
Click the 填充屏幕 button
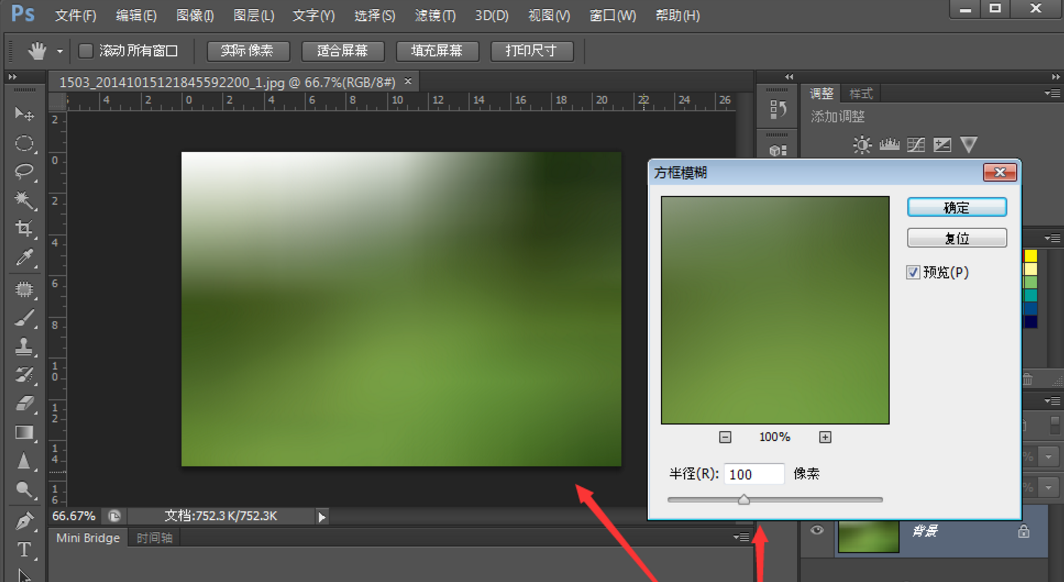pyautogui.click(x=437, y=51)
